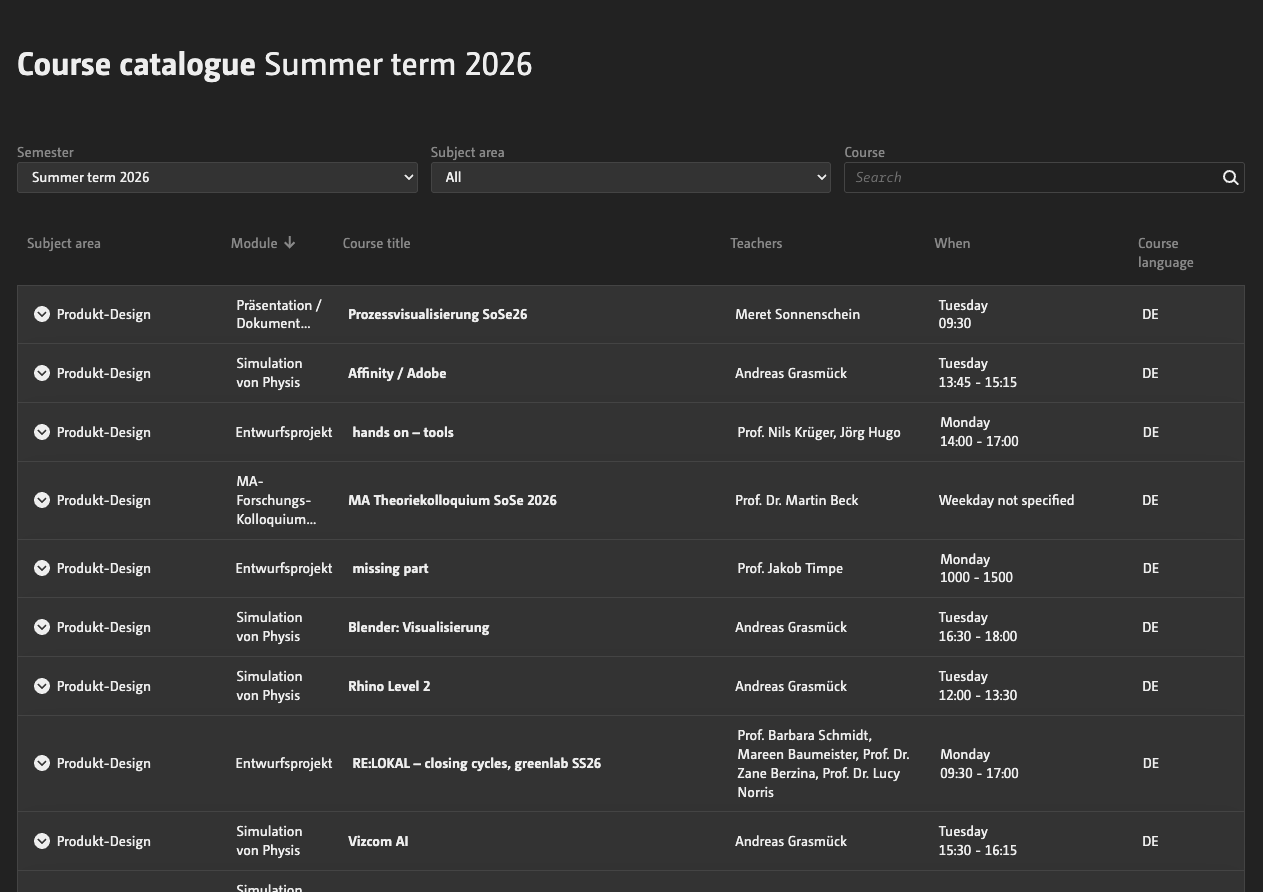The width and height of the screenshot is (1263, 892).
Task: Sort by Course language column header
Action: 1166,253
